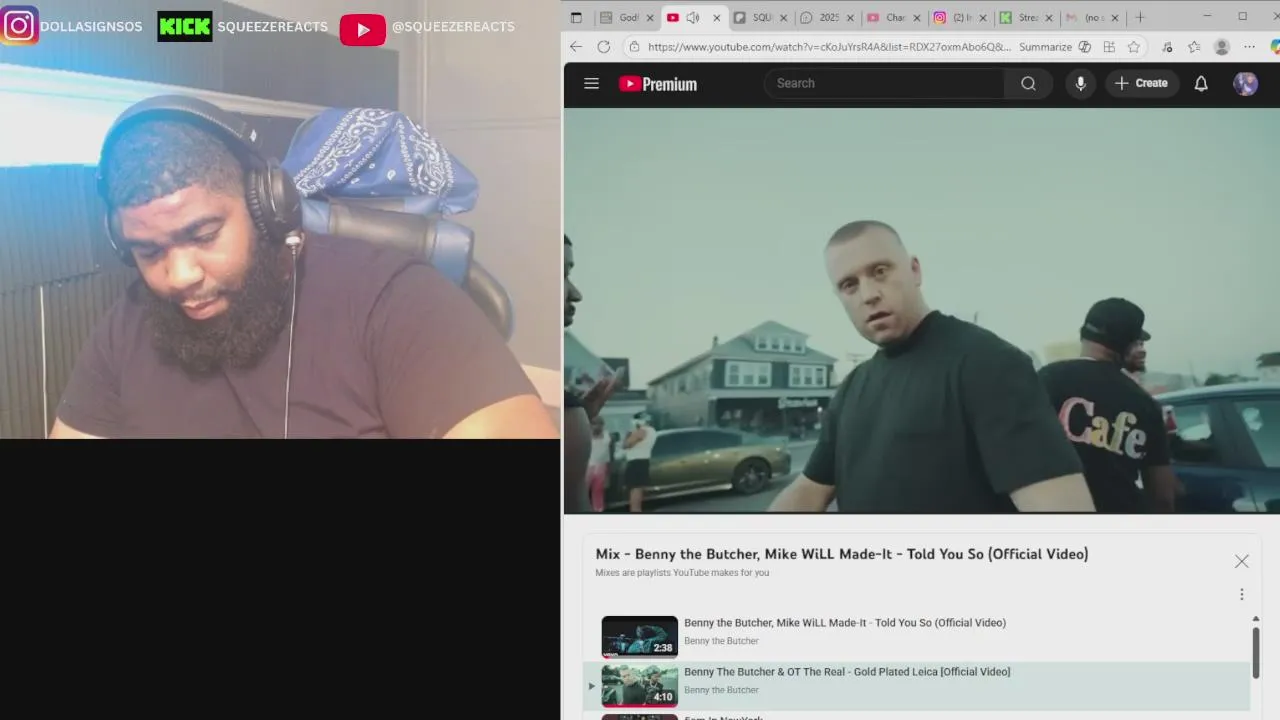The height and width of the screenshot is (720, 1280).
Task: Click the Instagram logo in the stream overlay
Action: coord(19,25)
